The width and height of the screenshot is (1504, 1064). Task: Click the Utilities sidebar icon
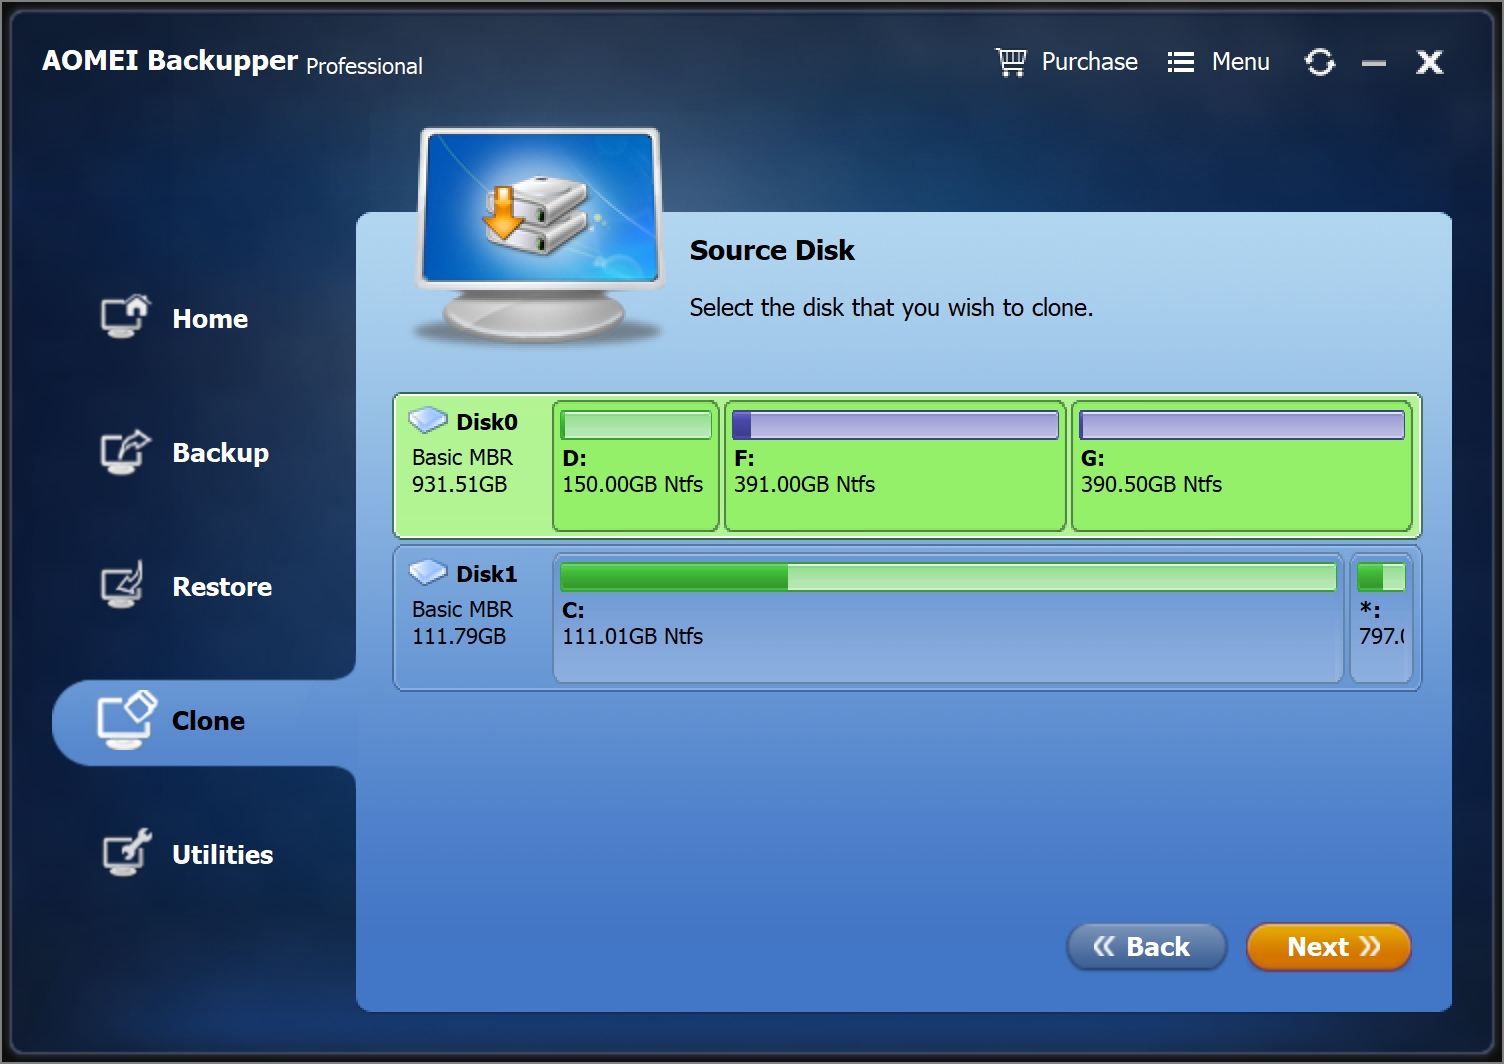click(127, 853)
